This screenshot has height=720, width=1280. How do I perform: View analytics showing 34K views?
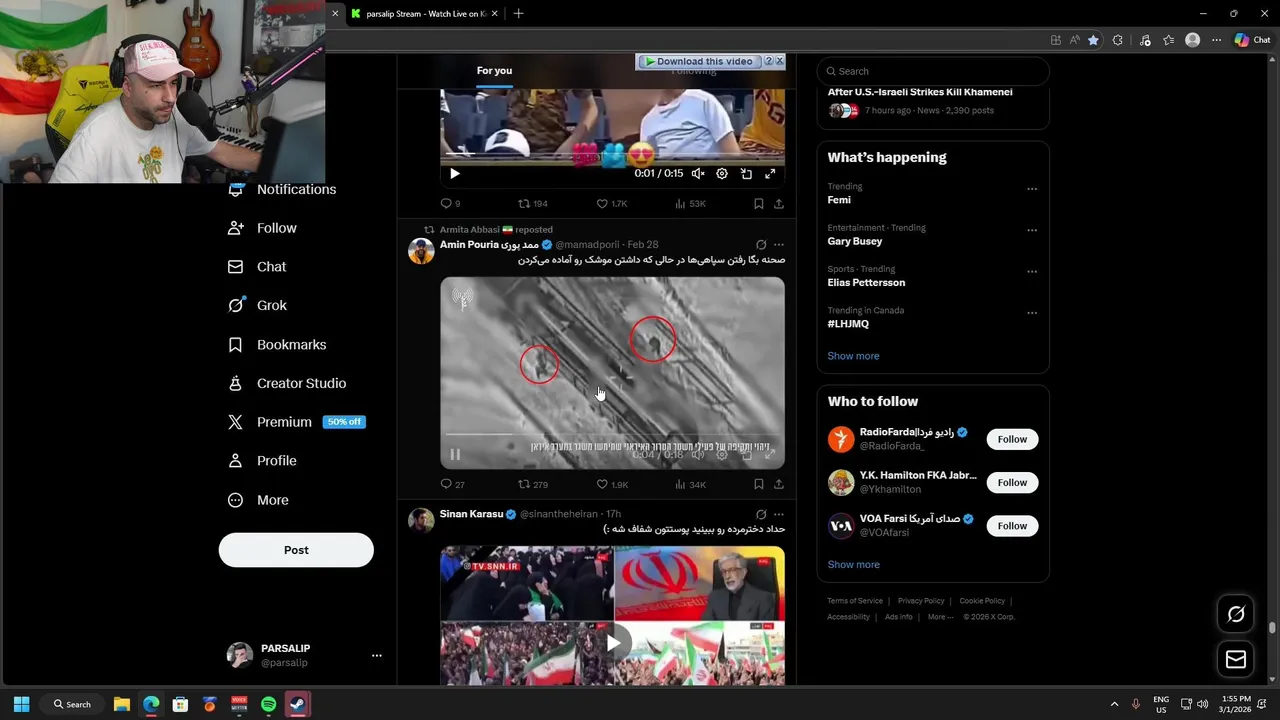690,485
